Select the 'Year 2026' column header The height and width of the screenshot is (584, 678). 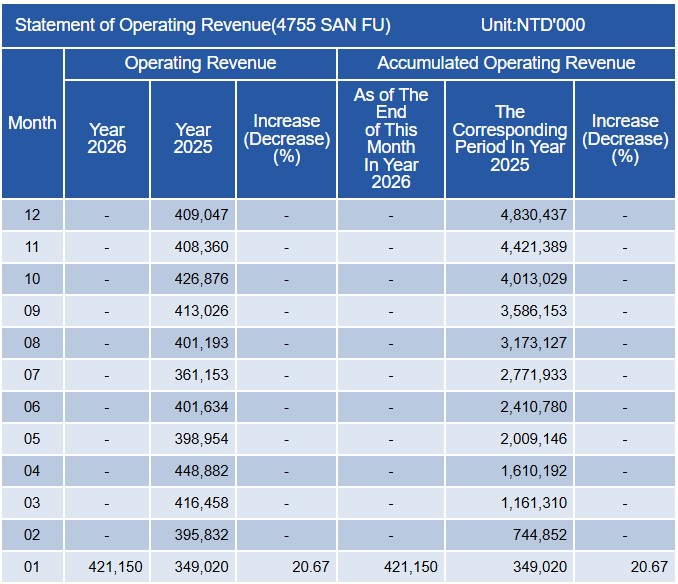(x=107, y=138)
